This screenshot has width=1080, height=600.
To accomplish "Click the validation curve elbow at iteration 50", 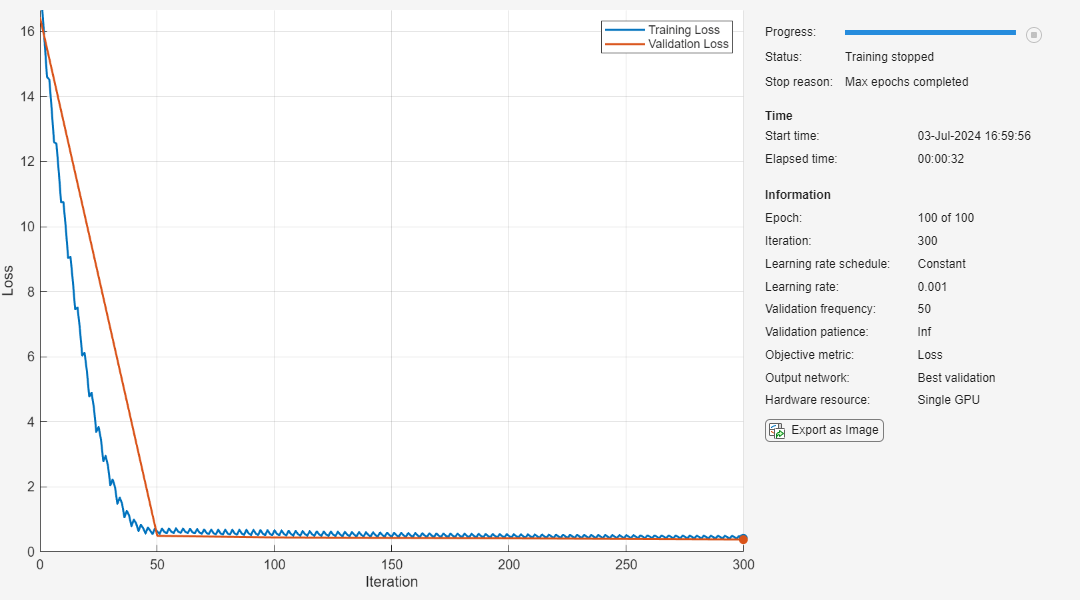I will coord(157,535).
